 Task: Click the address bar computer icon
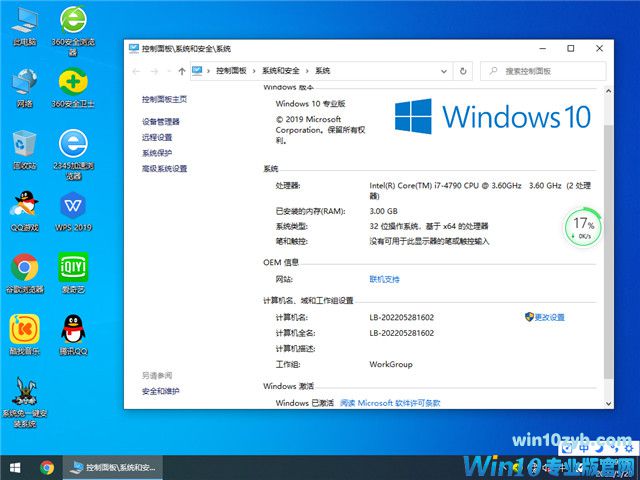pos(197,71)
